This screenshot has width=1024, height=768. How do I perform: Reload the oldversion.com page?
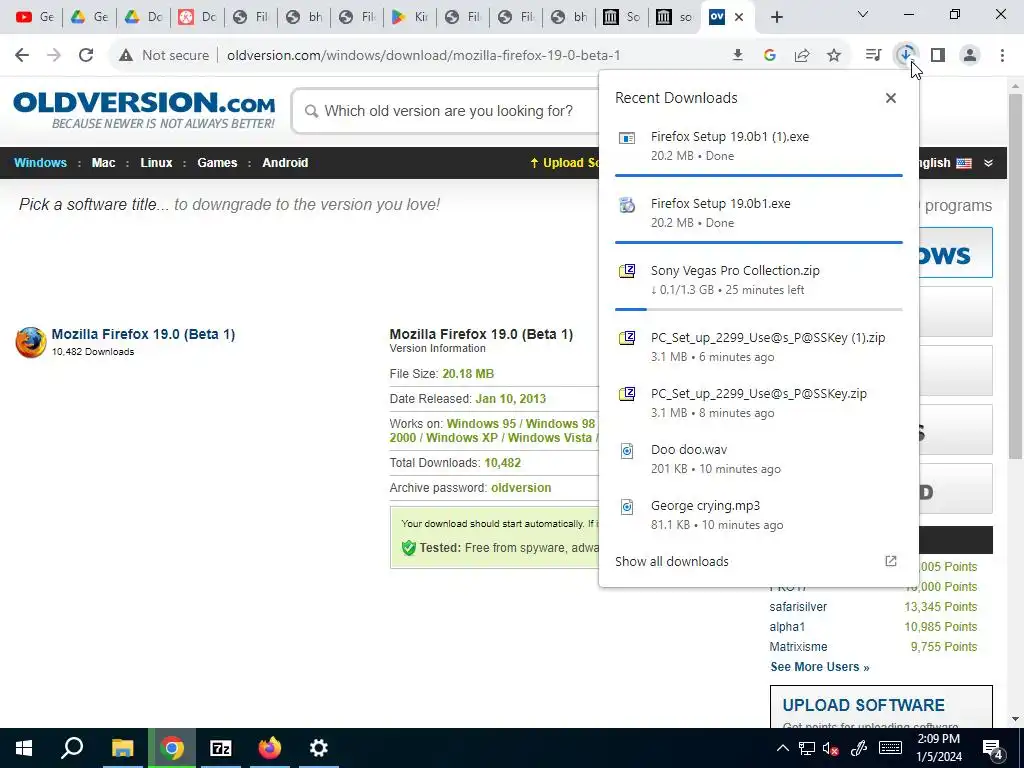point(86,56)
